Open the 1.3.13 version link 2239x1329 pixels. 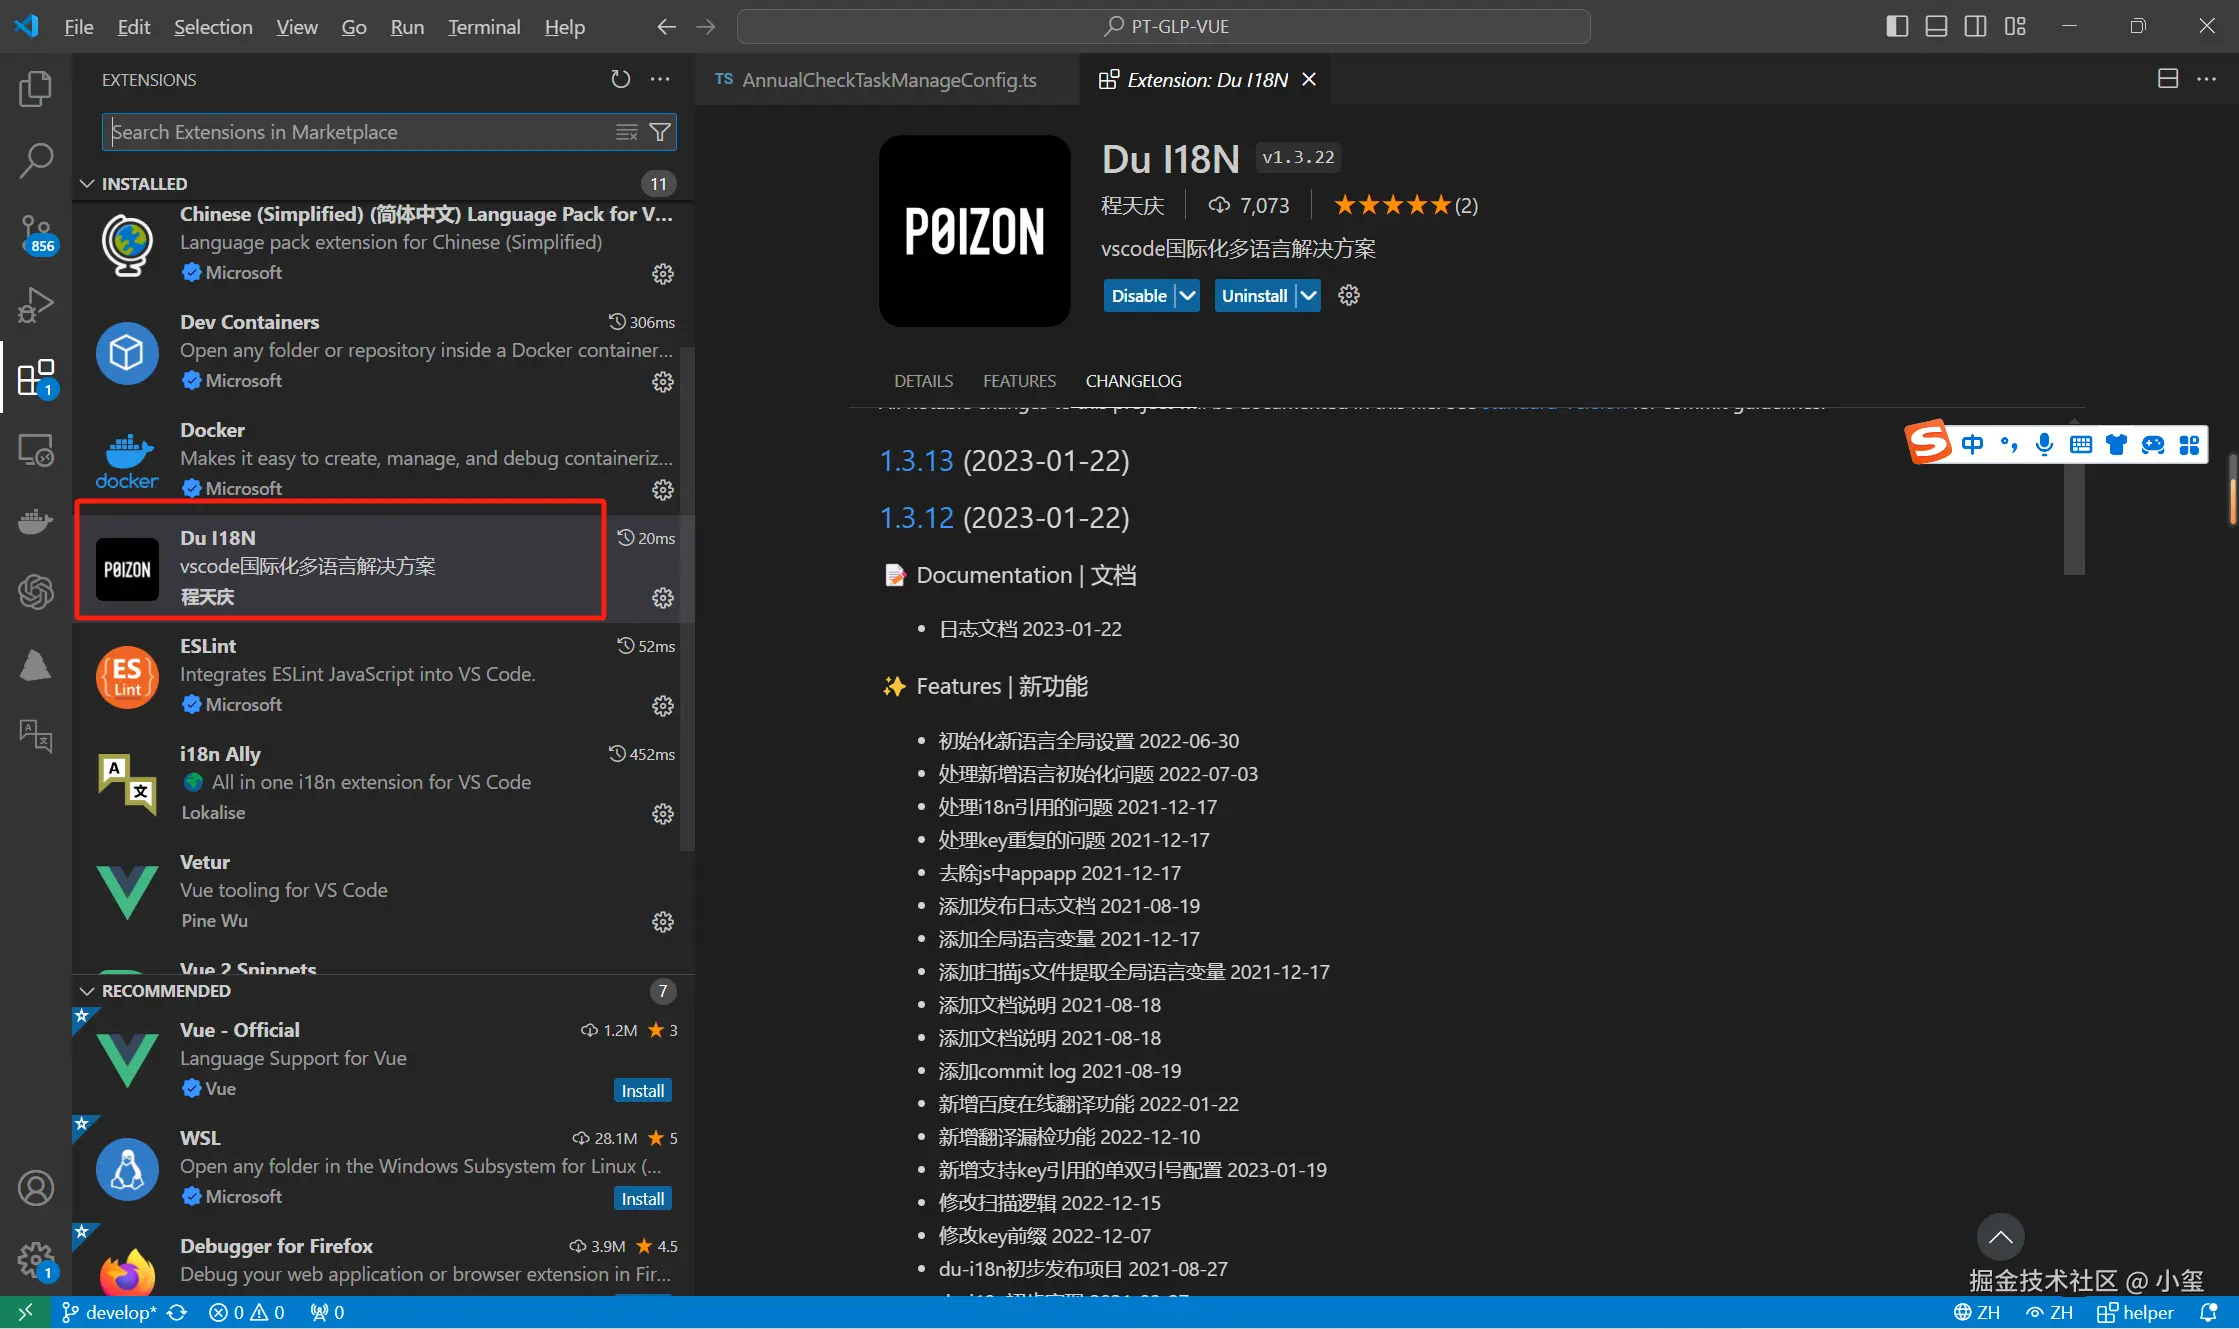(x=916, y=461)
